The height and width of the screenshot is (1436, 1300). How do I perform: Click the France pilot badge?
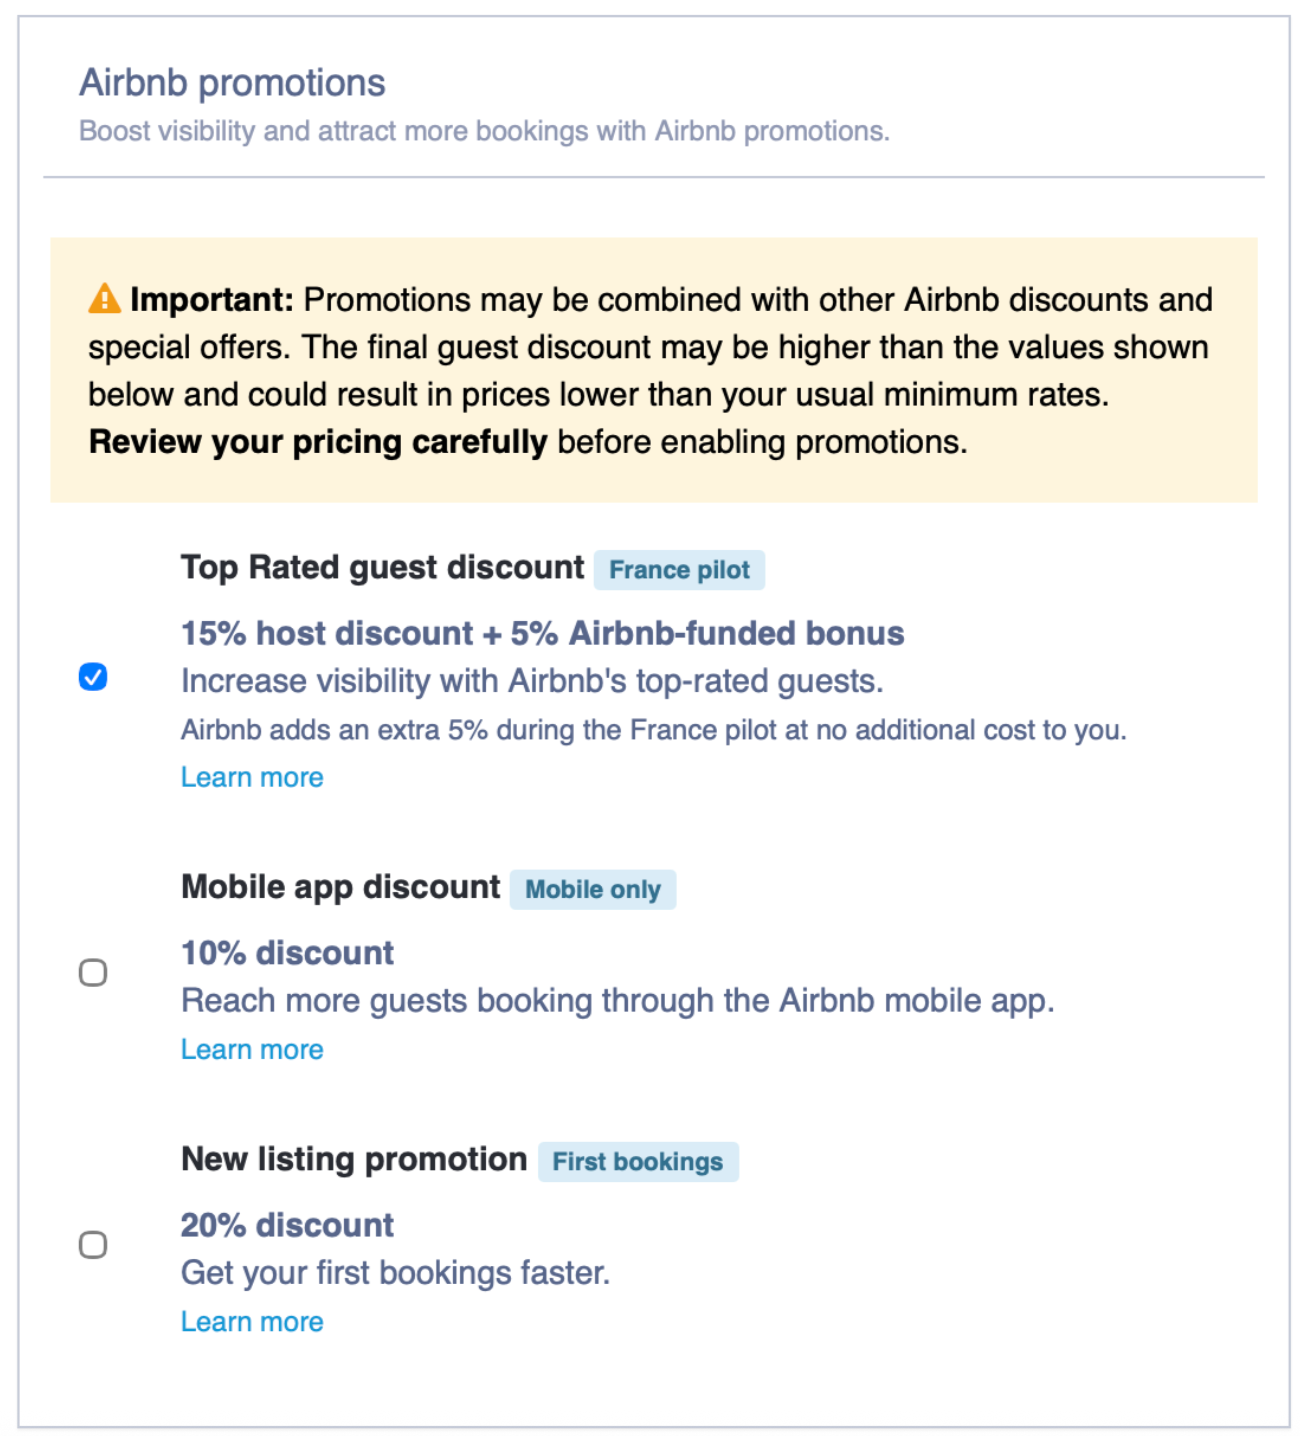click(679, 570)
